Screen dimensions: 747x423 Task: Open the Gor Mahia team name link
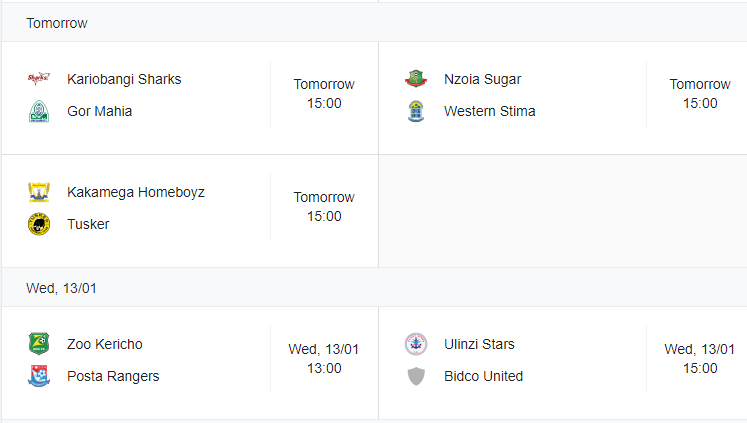100,111
